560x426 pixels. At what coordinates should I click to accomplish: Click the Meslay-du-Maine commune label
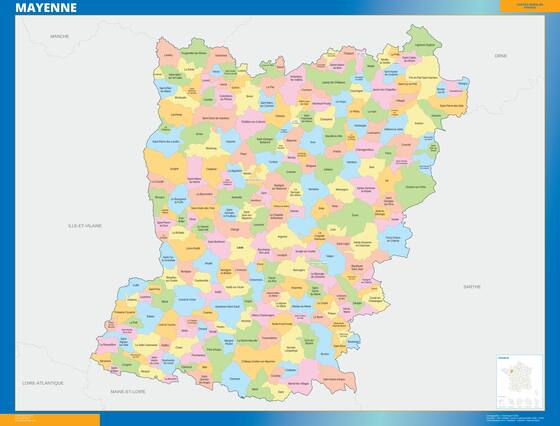click(301, 306)
